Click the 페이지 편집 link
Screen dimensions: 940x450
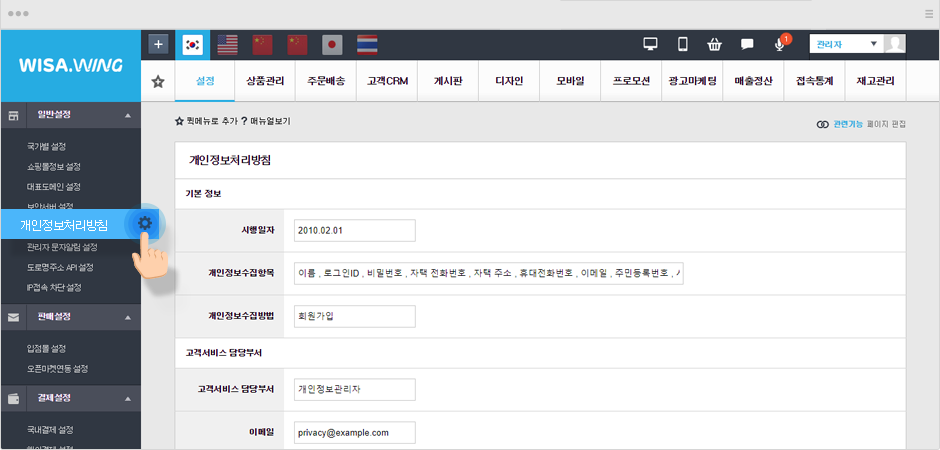886,124
